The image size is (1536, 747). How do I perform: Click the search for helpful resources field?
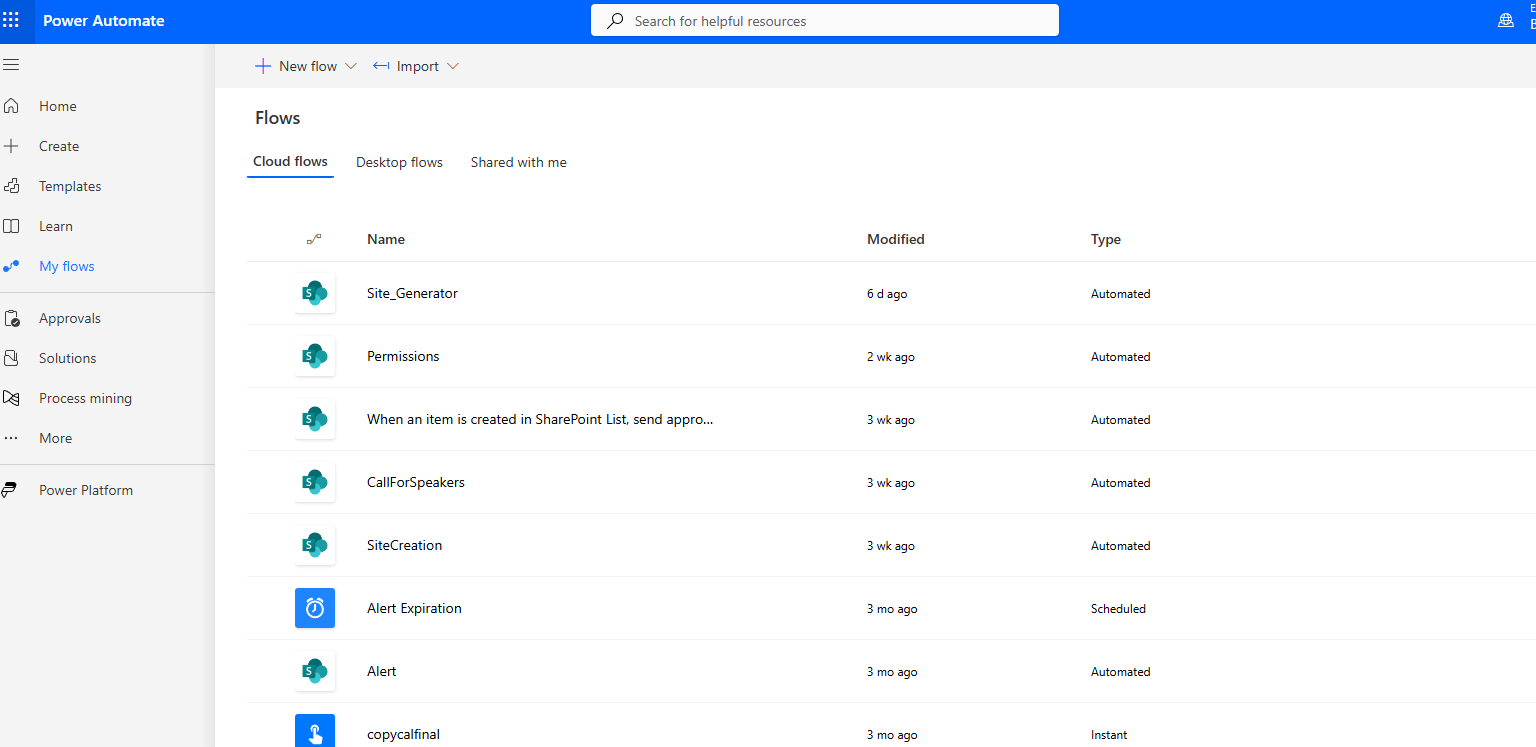click(x=824, y=21)
